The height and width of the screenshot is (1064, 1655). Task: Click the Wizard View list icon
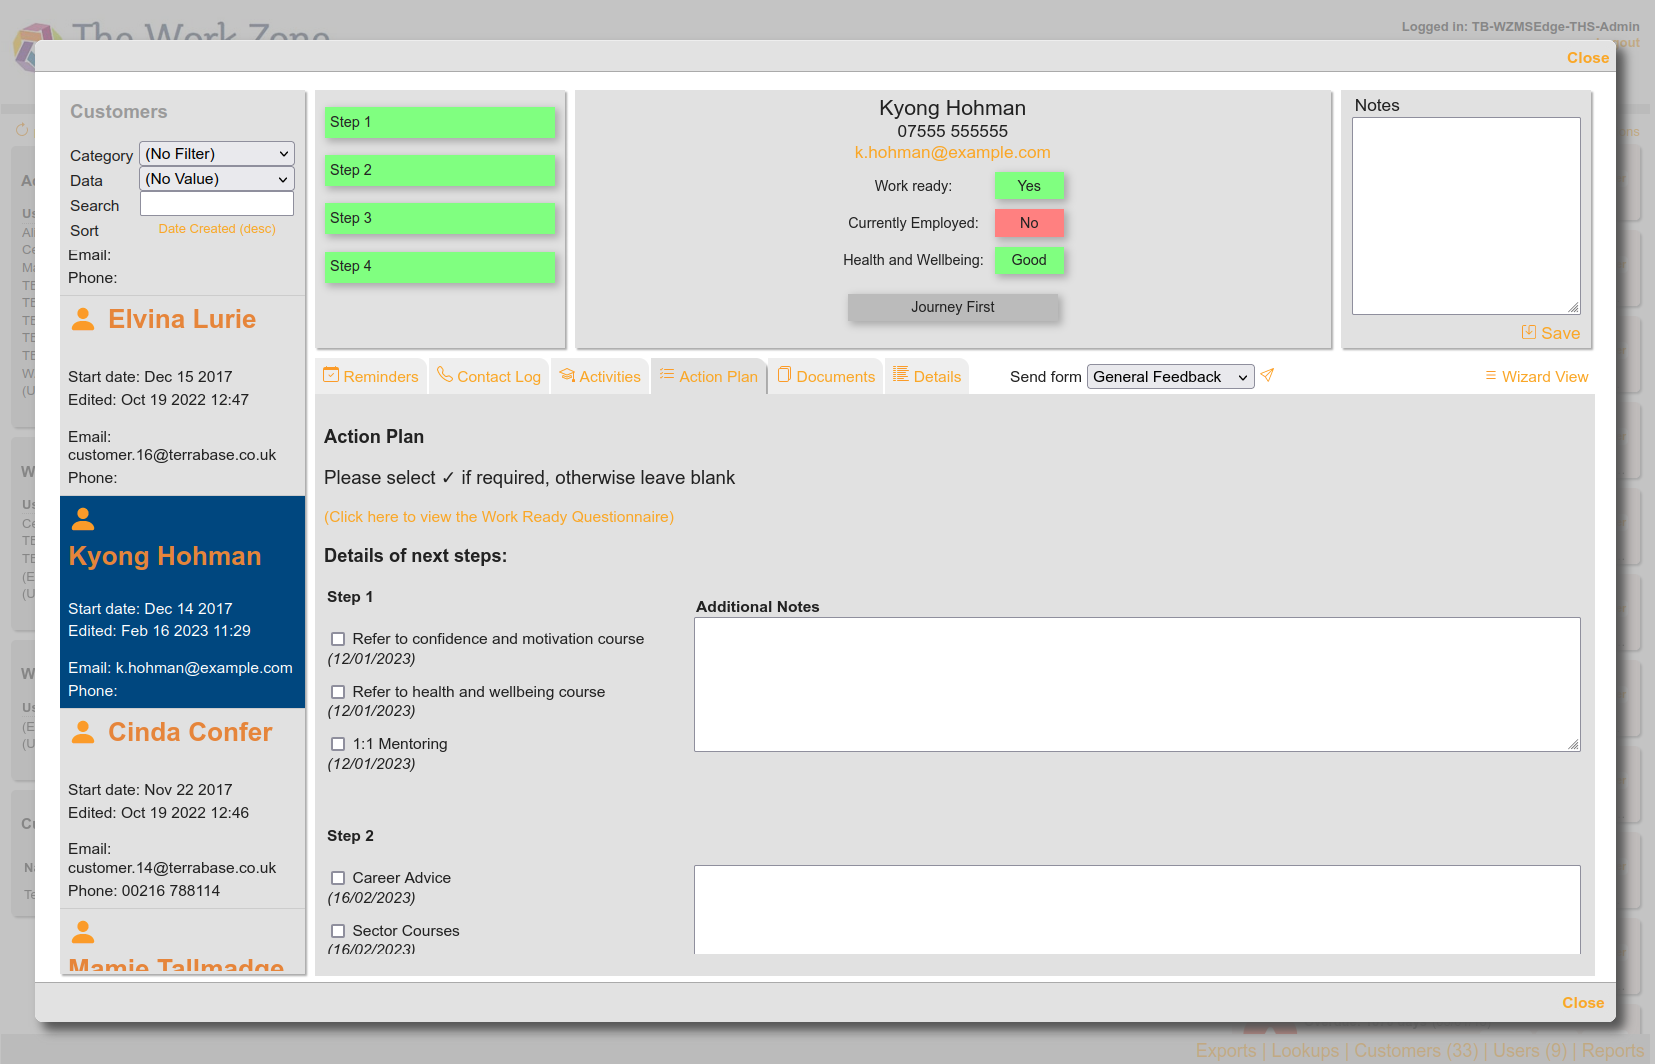click(x=1490, y=376)
